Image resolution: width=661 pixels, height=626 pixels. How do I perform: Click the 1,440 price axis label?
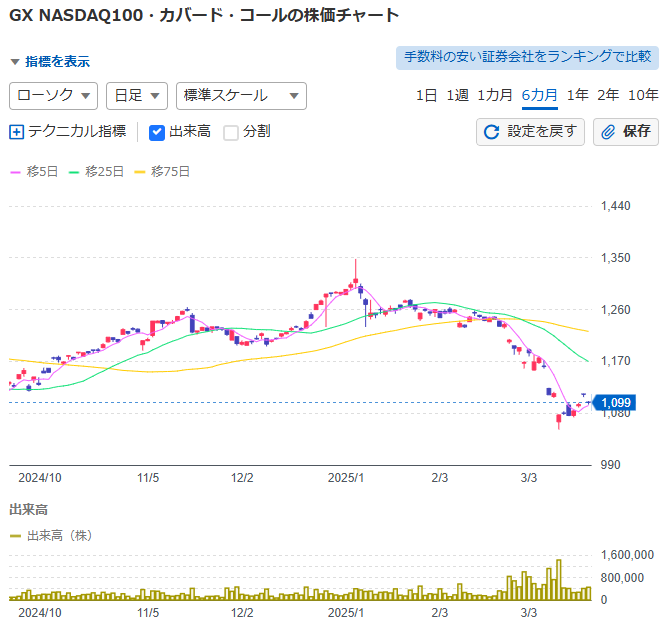[615, 206]
